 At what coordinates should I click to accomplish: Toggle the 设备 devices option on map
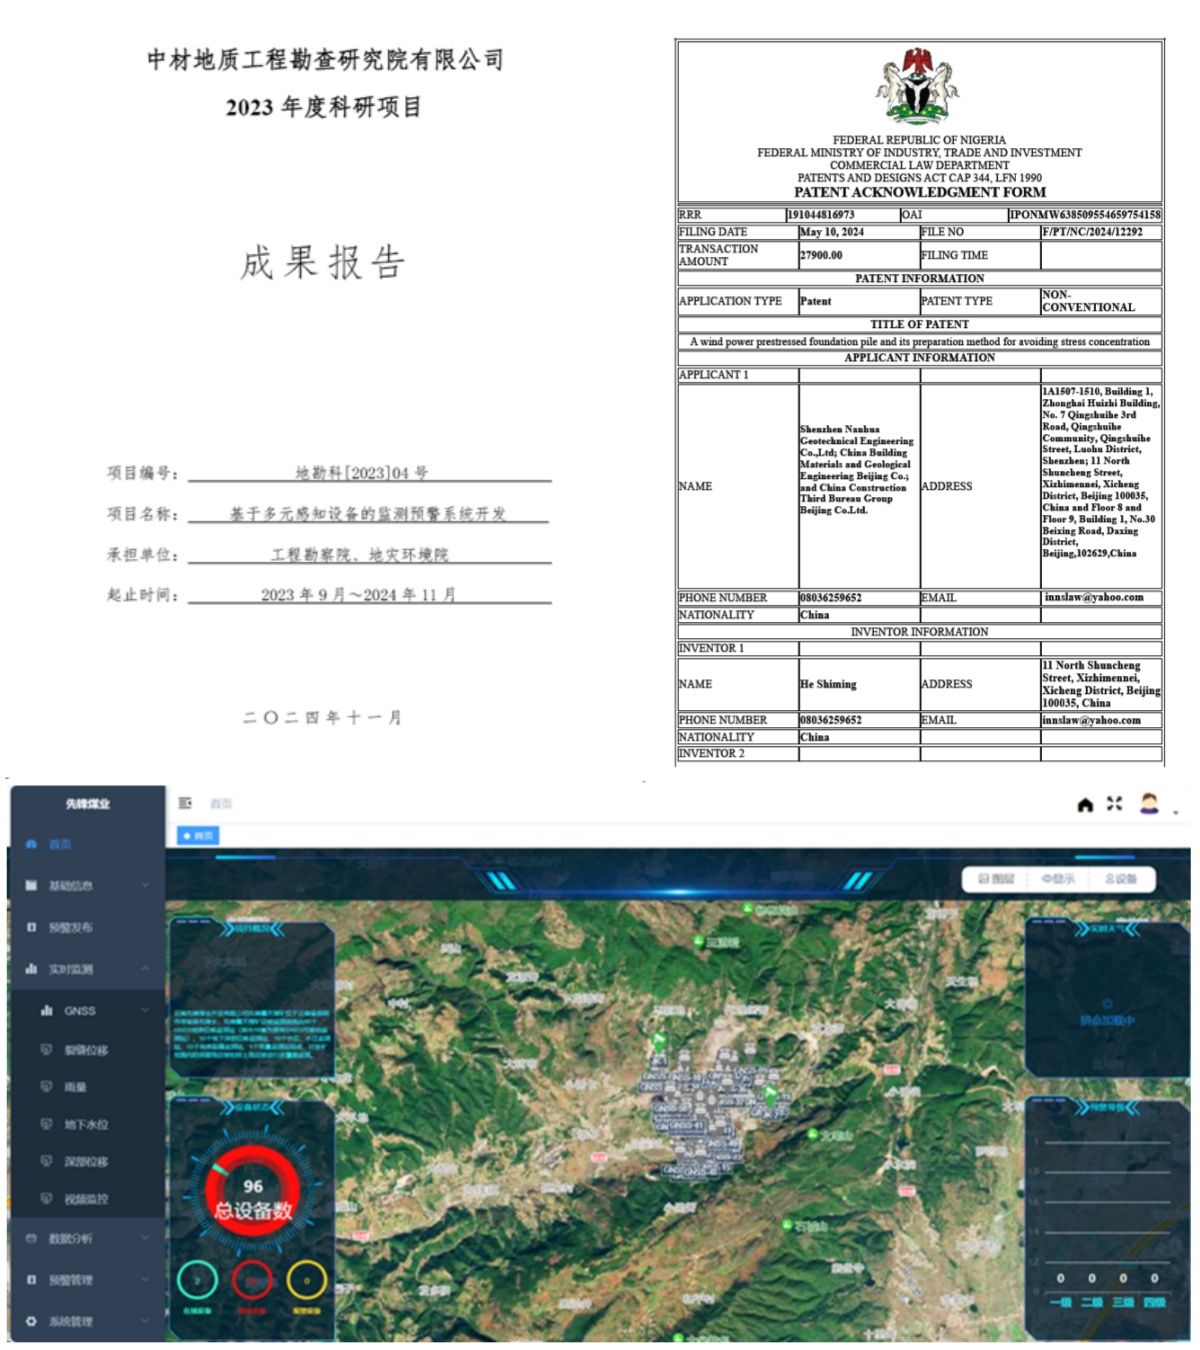click(x=1121, y=879)
